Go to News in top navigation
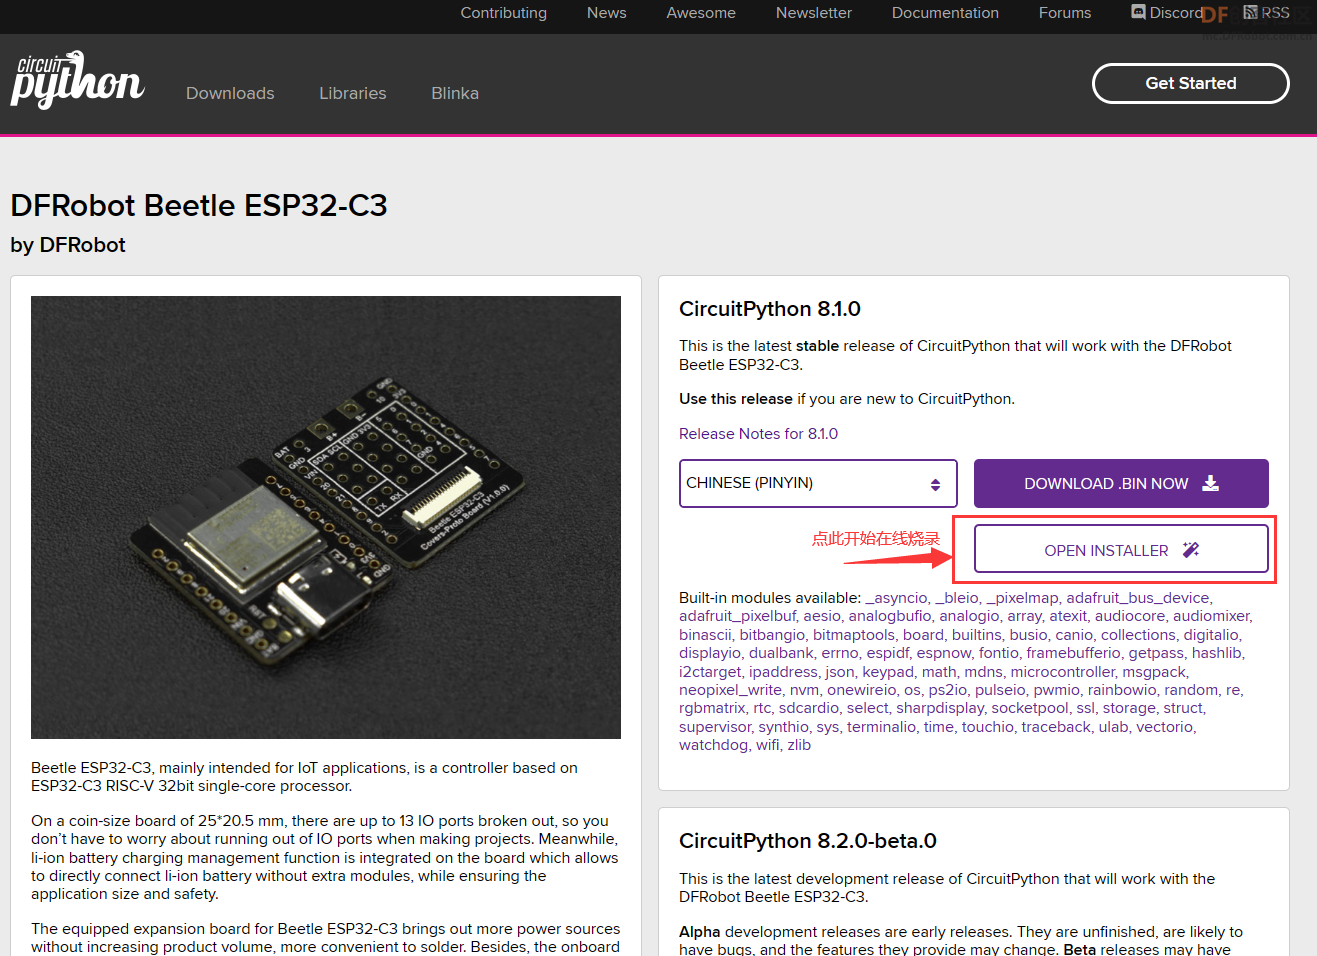The image size is (1317, 956). click(x=606, y=13)
